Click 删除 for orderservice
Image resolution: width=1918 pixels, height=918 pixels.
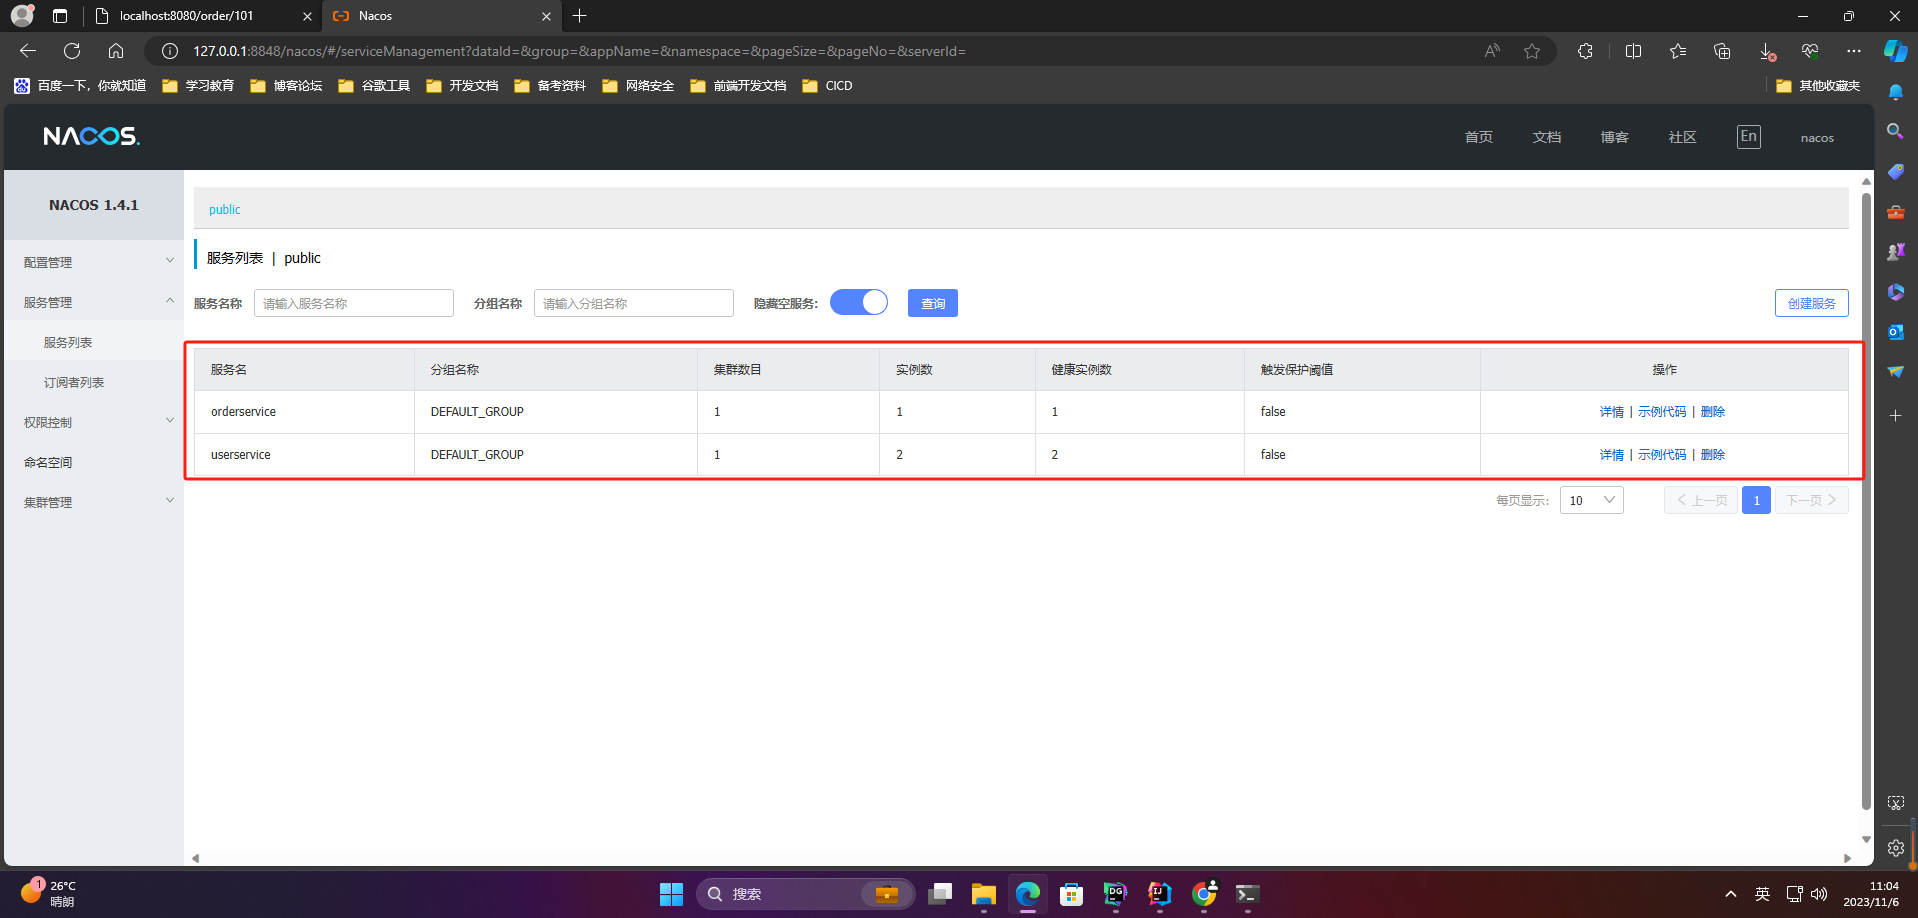pos(1713,412)
